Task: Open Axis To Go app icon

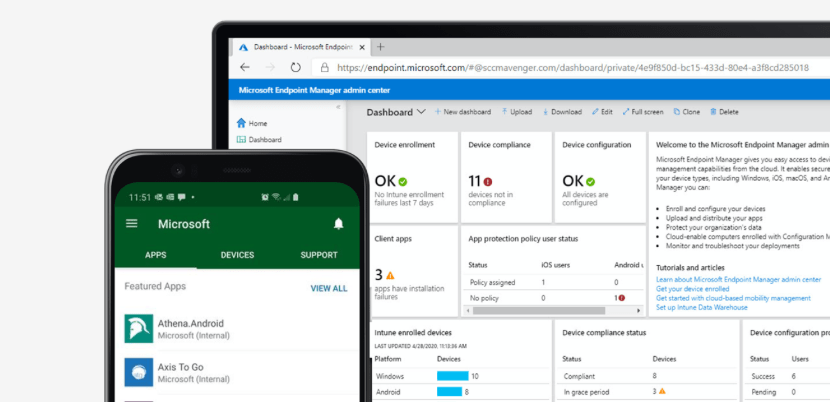Action: (139, 372)
